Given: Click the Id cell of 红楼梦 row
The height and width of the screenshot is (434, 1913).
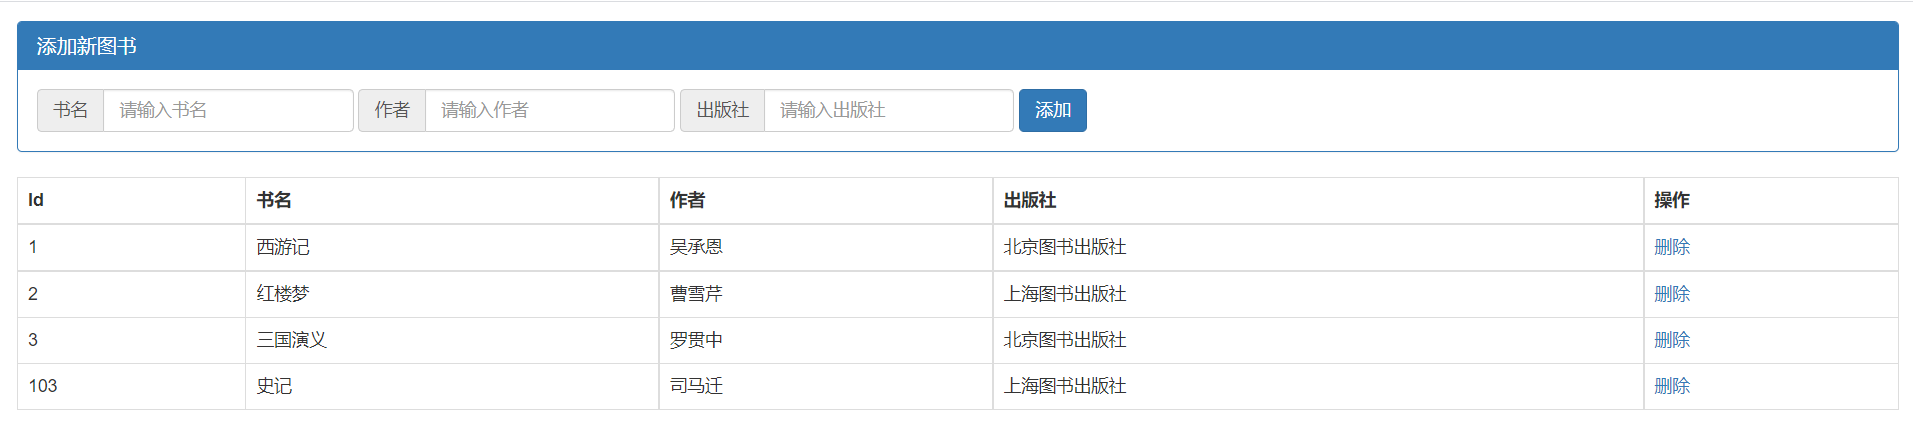Looking at the screenshot, I should [132, 294].
